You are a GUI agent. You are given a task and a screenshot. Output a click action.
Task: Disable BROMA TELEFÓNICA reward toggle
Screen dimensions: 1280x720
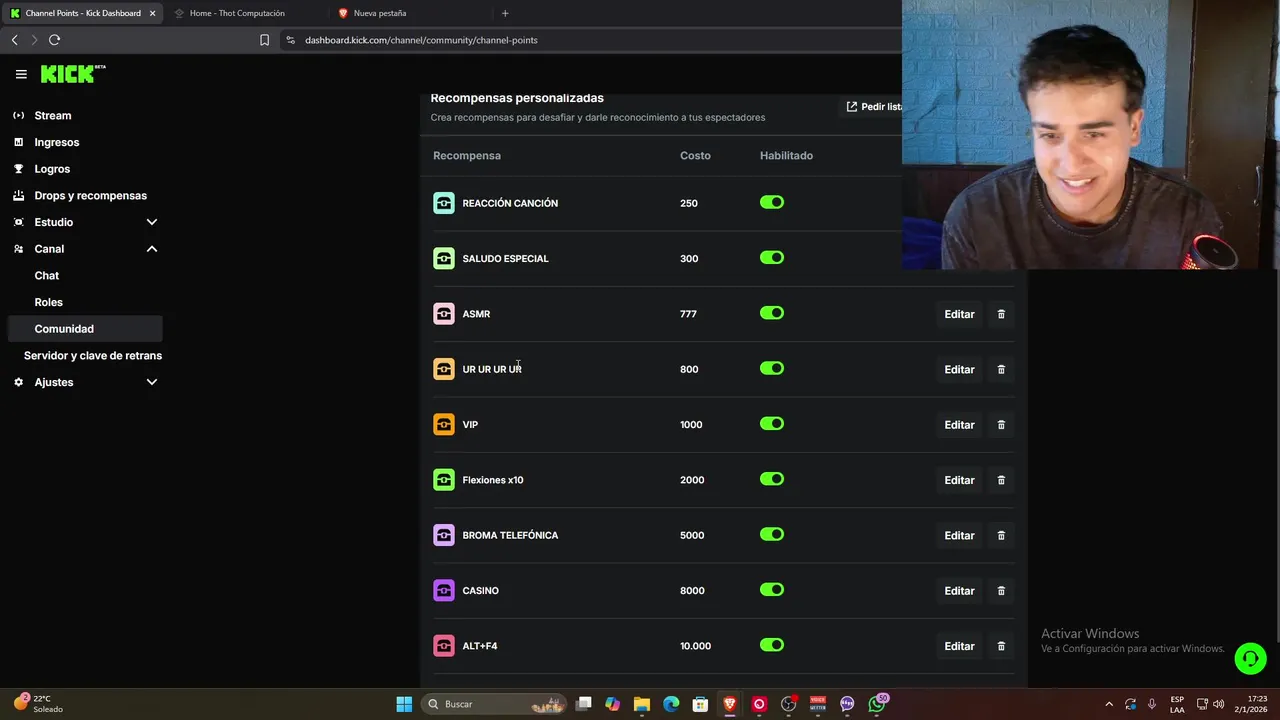(772, 534)
